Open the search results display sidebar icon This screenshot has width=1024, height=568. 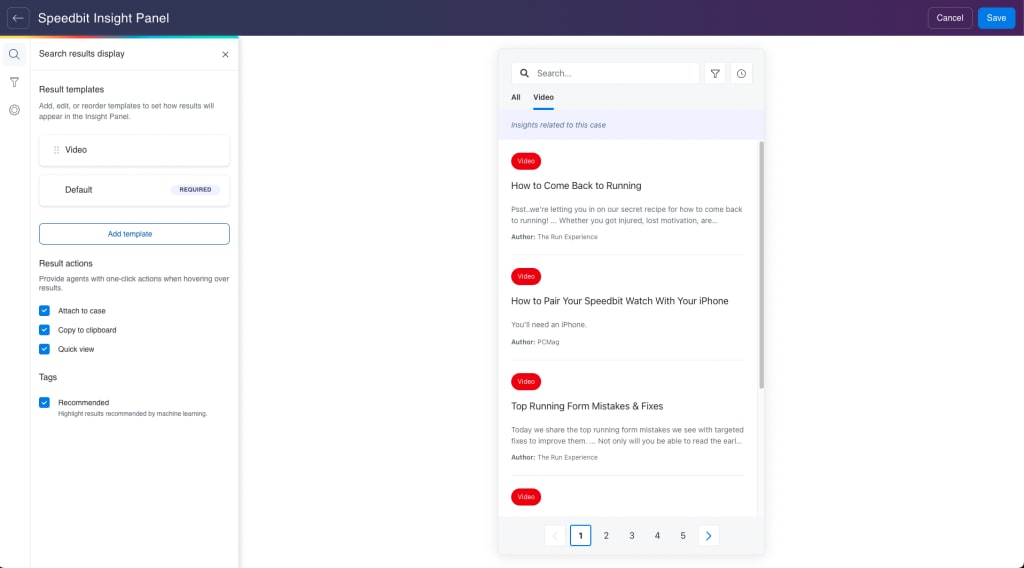point(14,54)
